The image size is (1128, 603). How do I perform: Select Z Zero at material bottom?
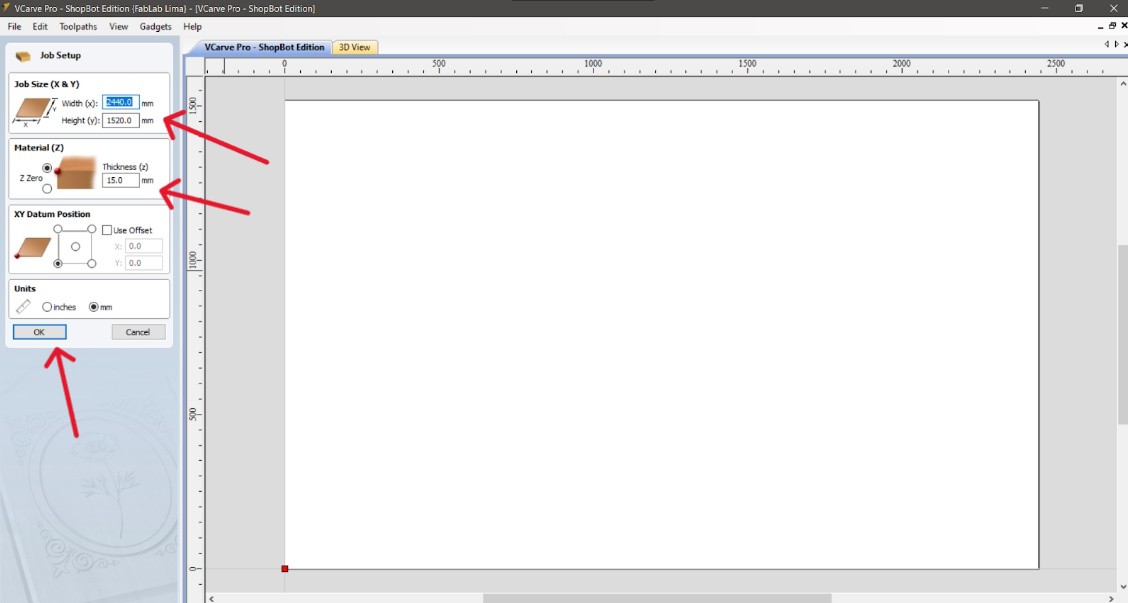pos(47,189)
